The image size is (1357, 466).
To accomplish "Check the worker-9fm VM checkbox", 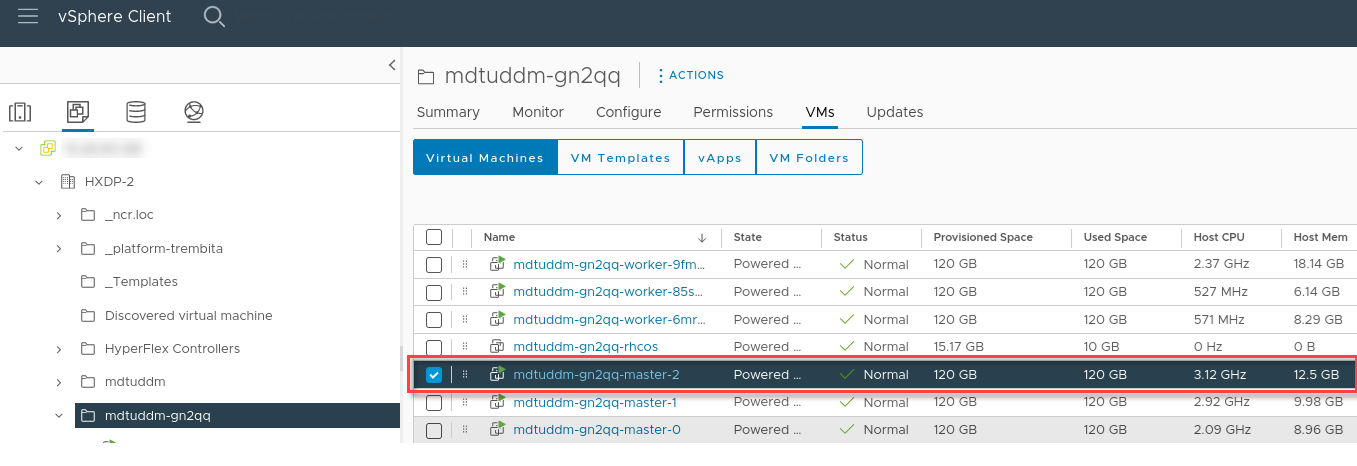I will (x=434, y=265).
